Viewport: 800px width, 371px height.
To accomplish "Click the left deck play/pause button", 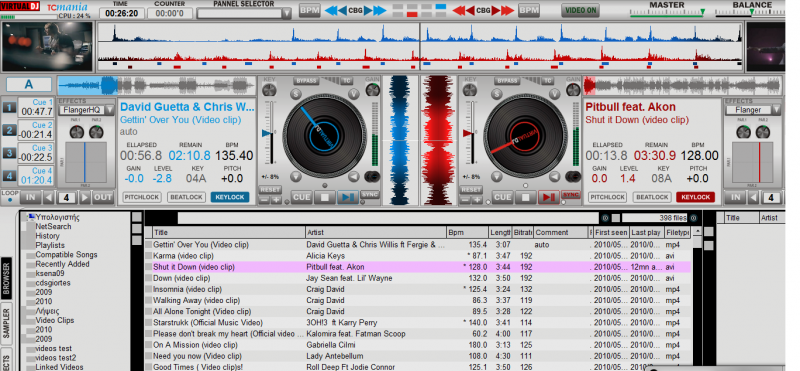I will (x=347, y=197).
